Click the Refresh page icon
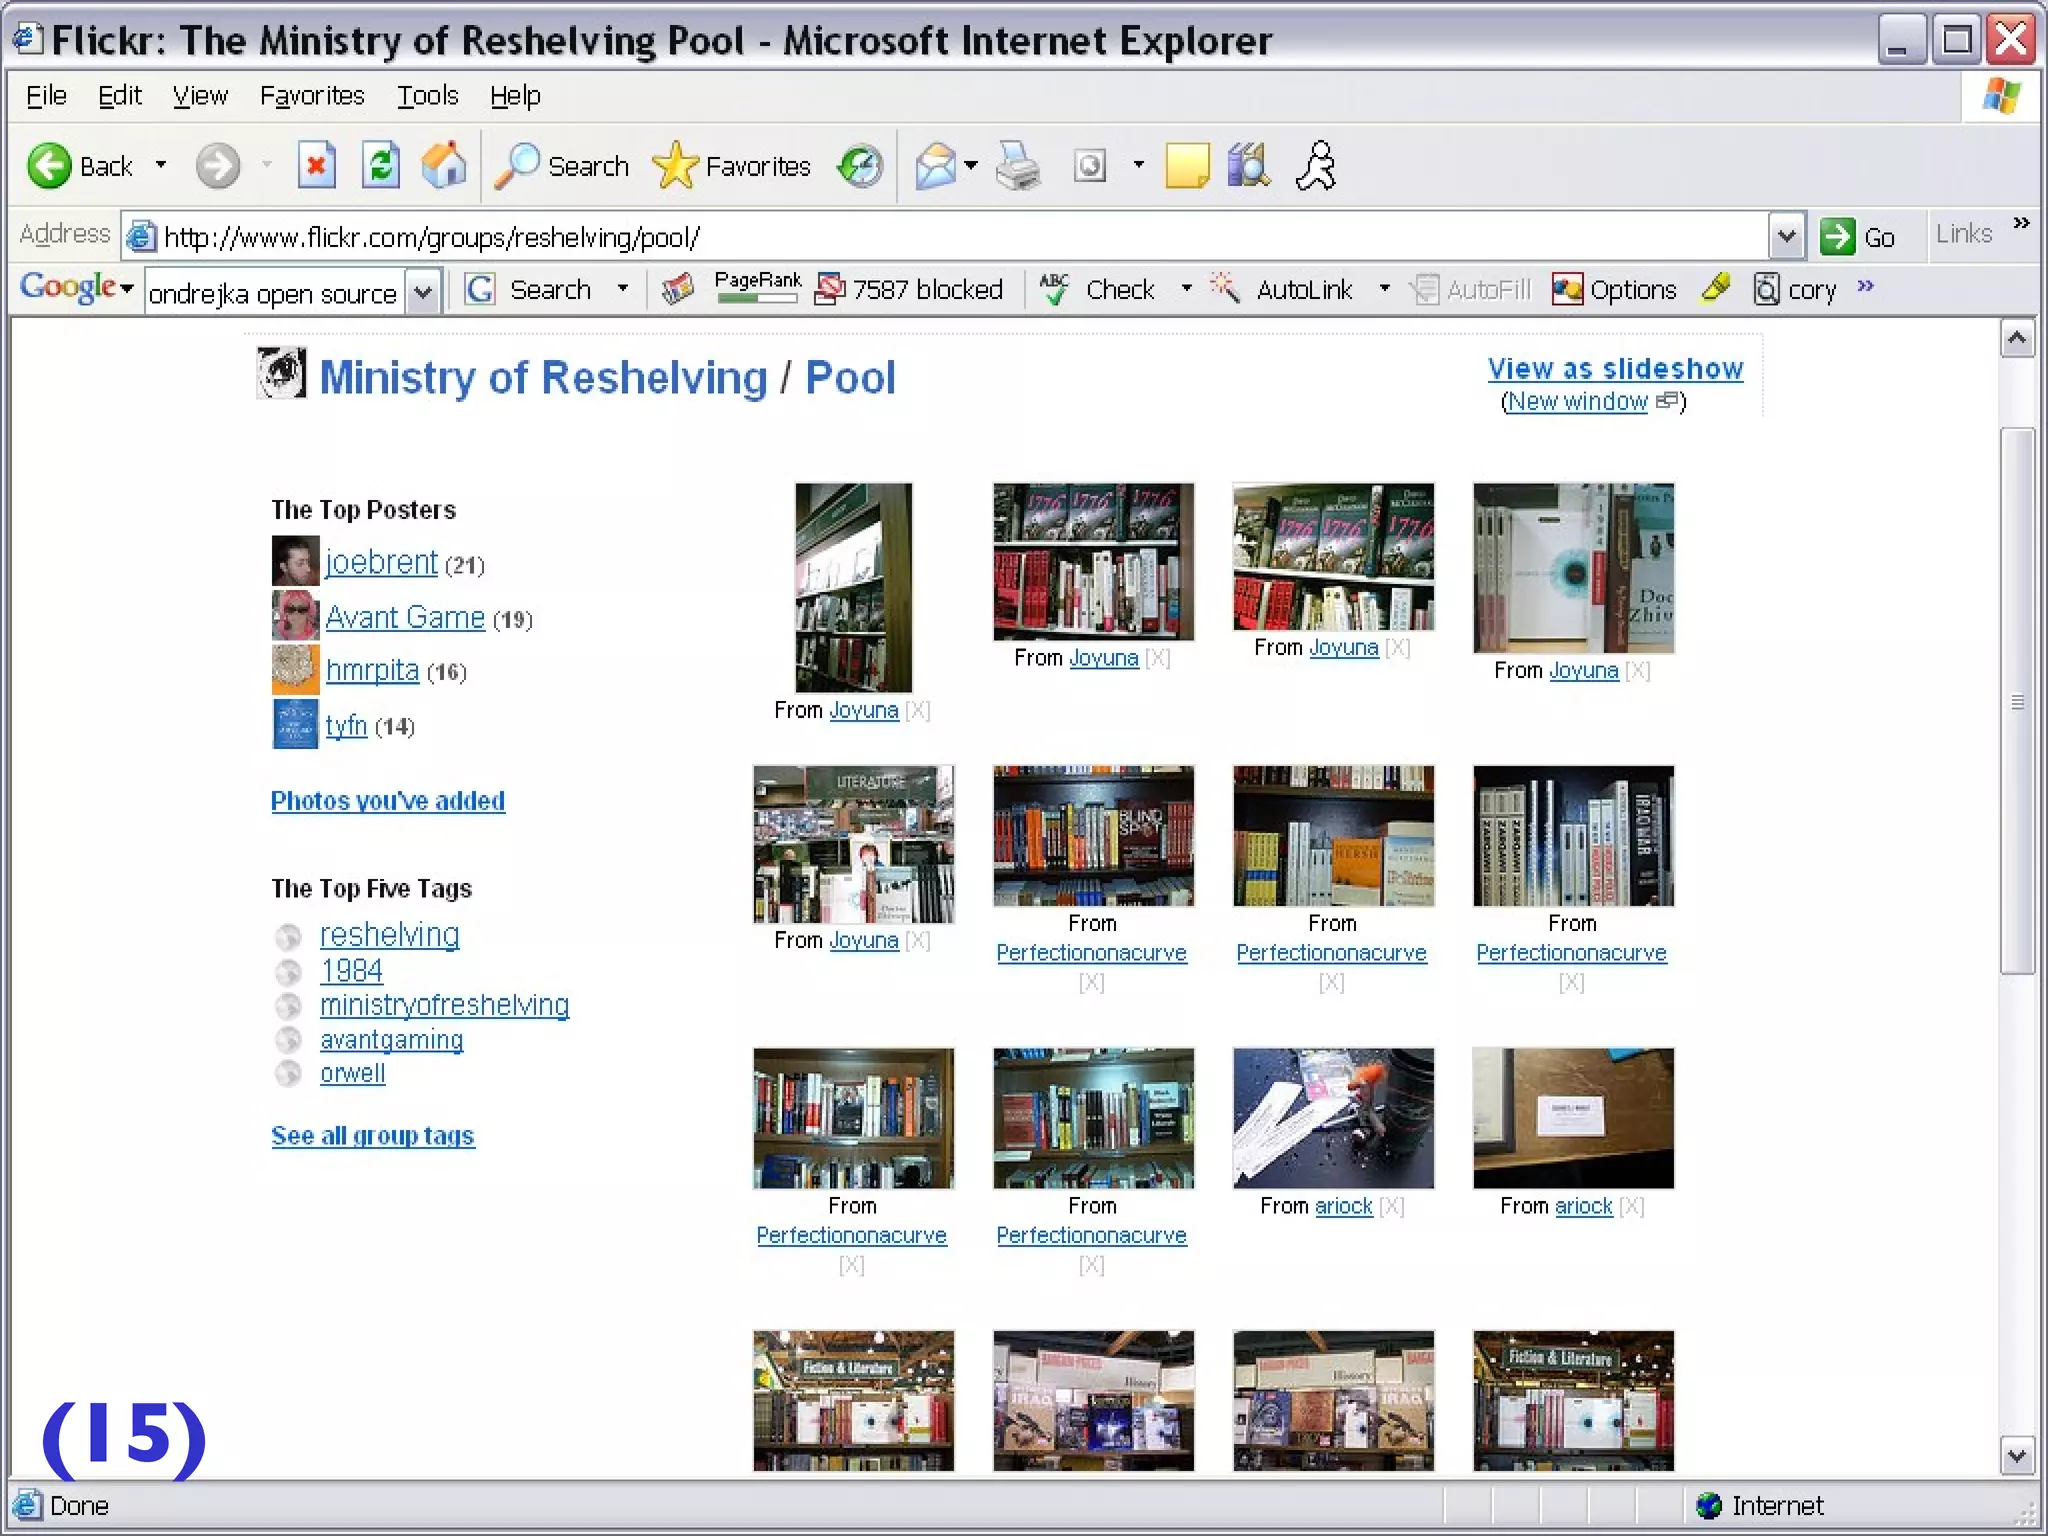 [x=381, y=165]
